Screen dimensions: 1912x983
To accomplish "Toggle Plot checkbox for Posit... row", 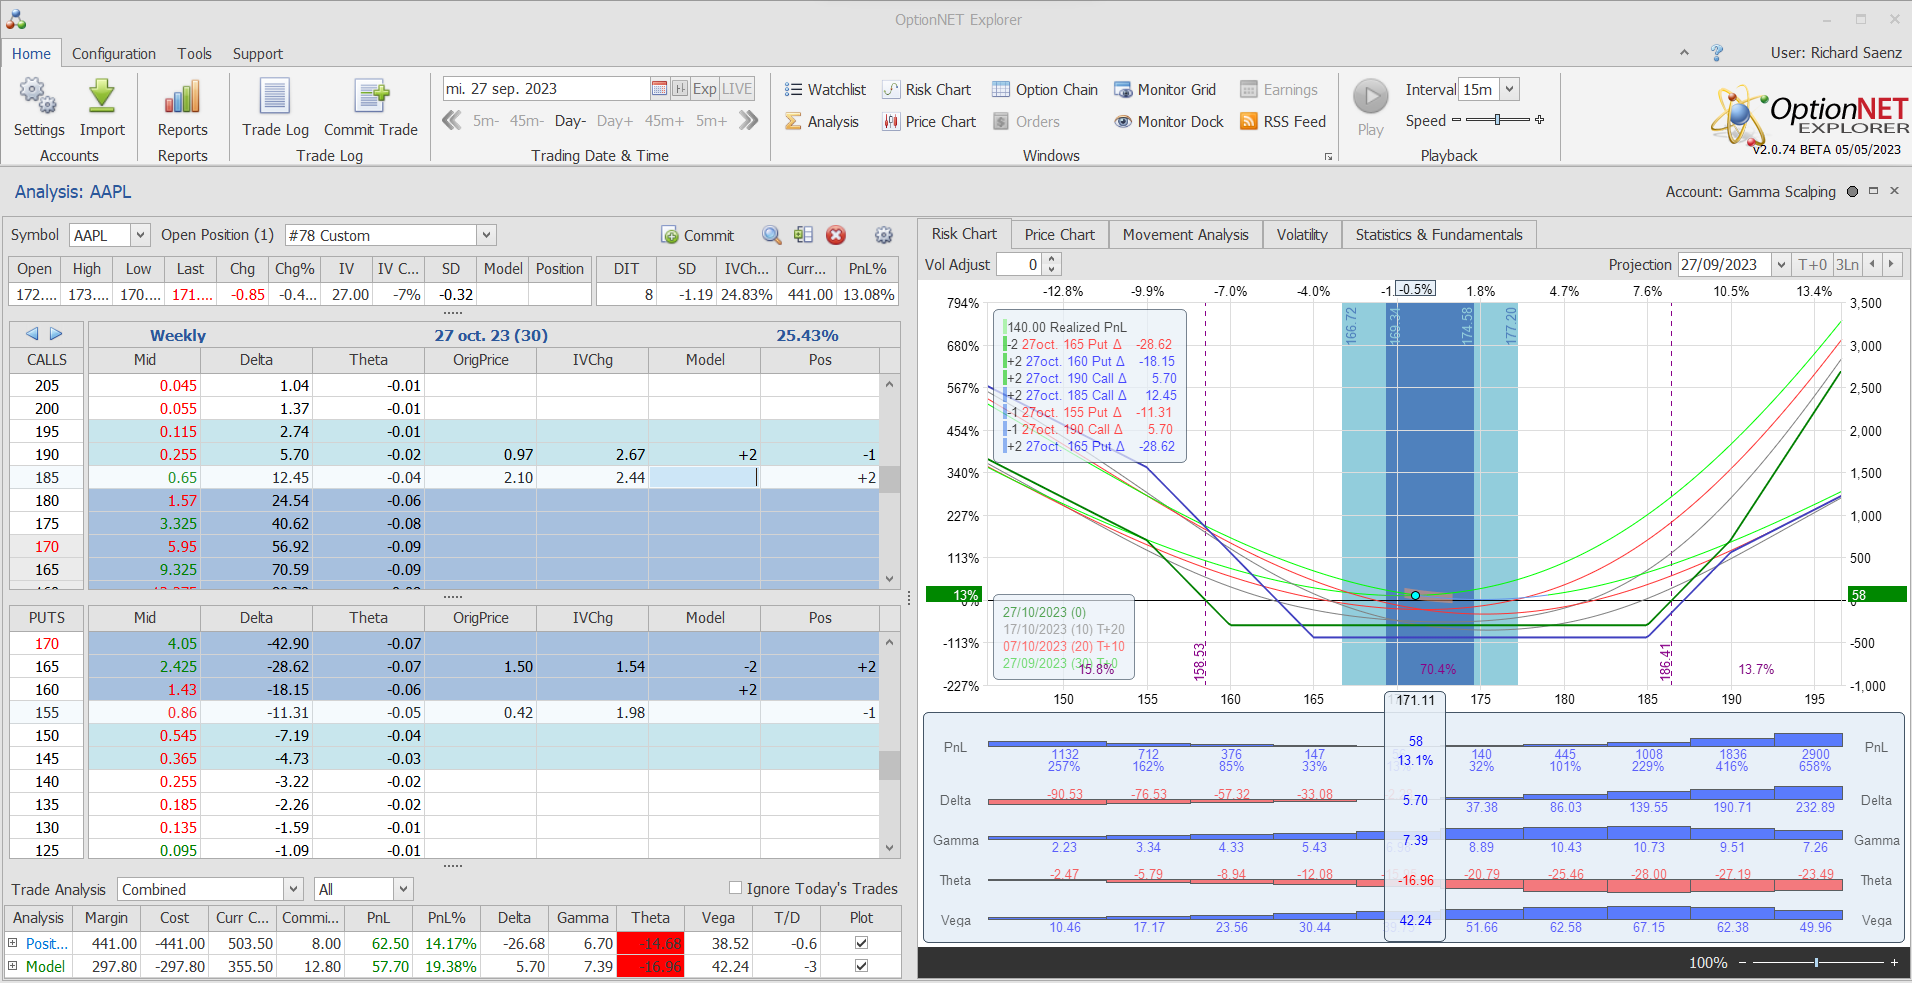I will [x=861, y=943].
